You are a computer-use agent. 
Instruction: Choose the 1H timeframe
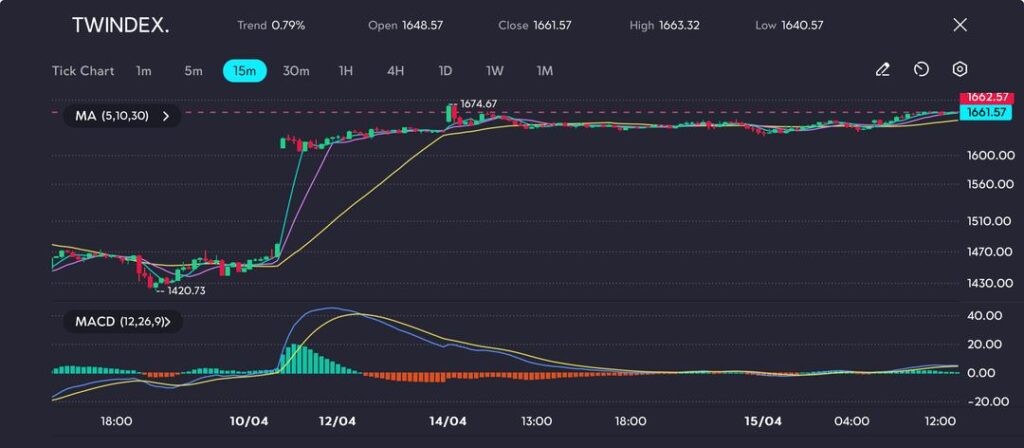pyautogui.click(x=346, y=71)
